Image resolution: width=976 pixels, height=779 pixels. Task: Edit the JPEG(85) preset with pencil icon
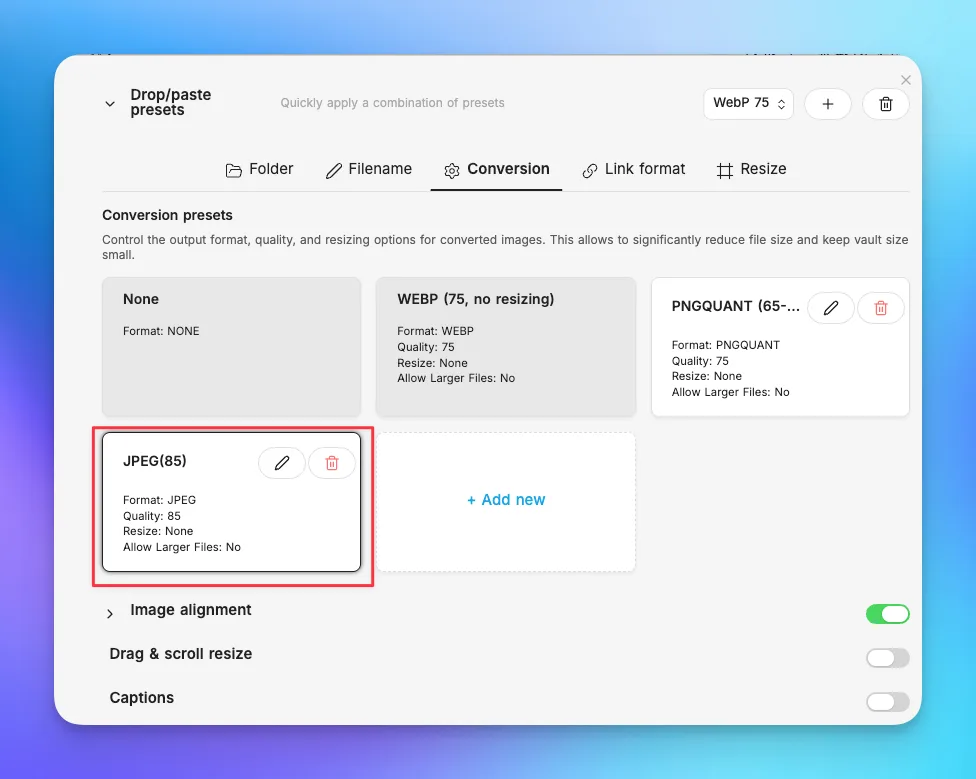pos(281,463)
